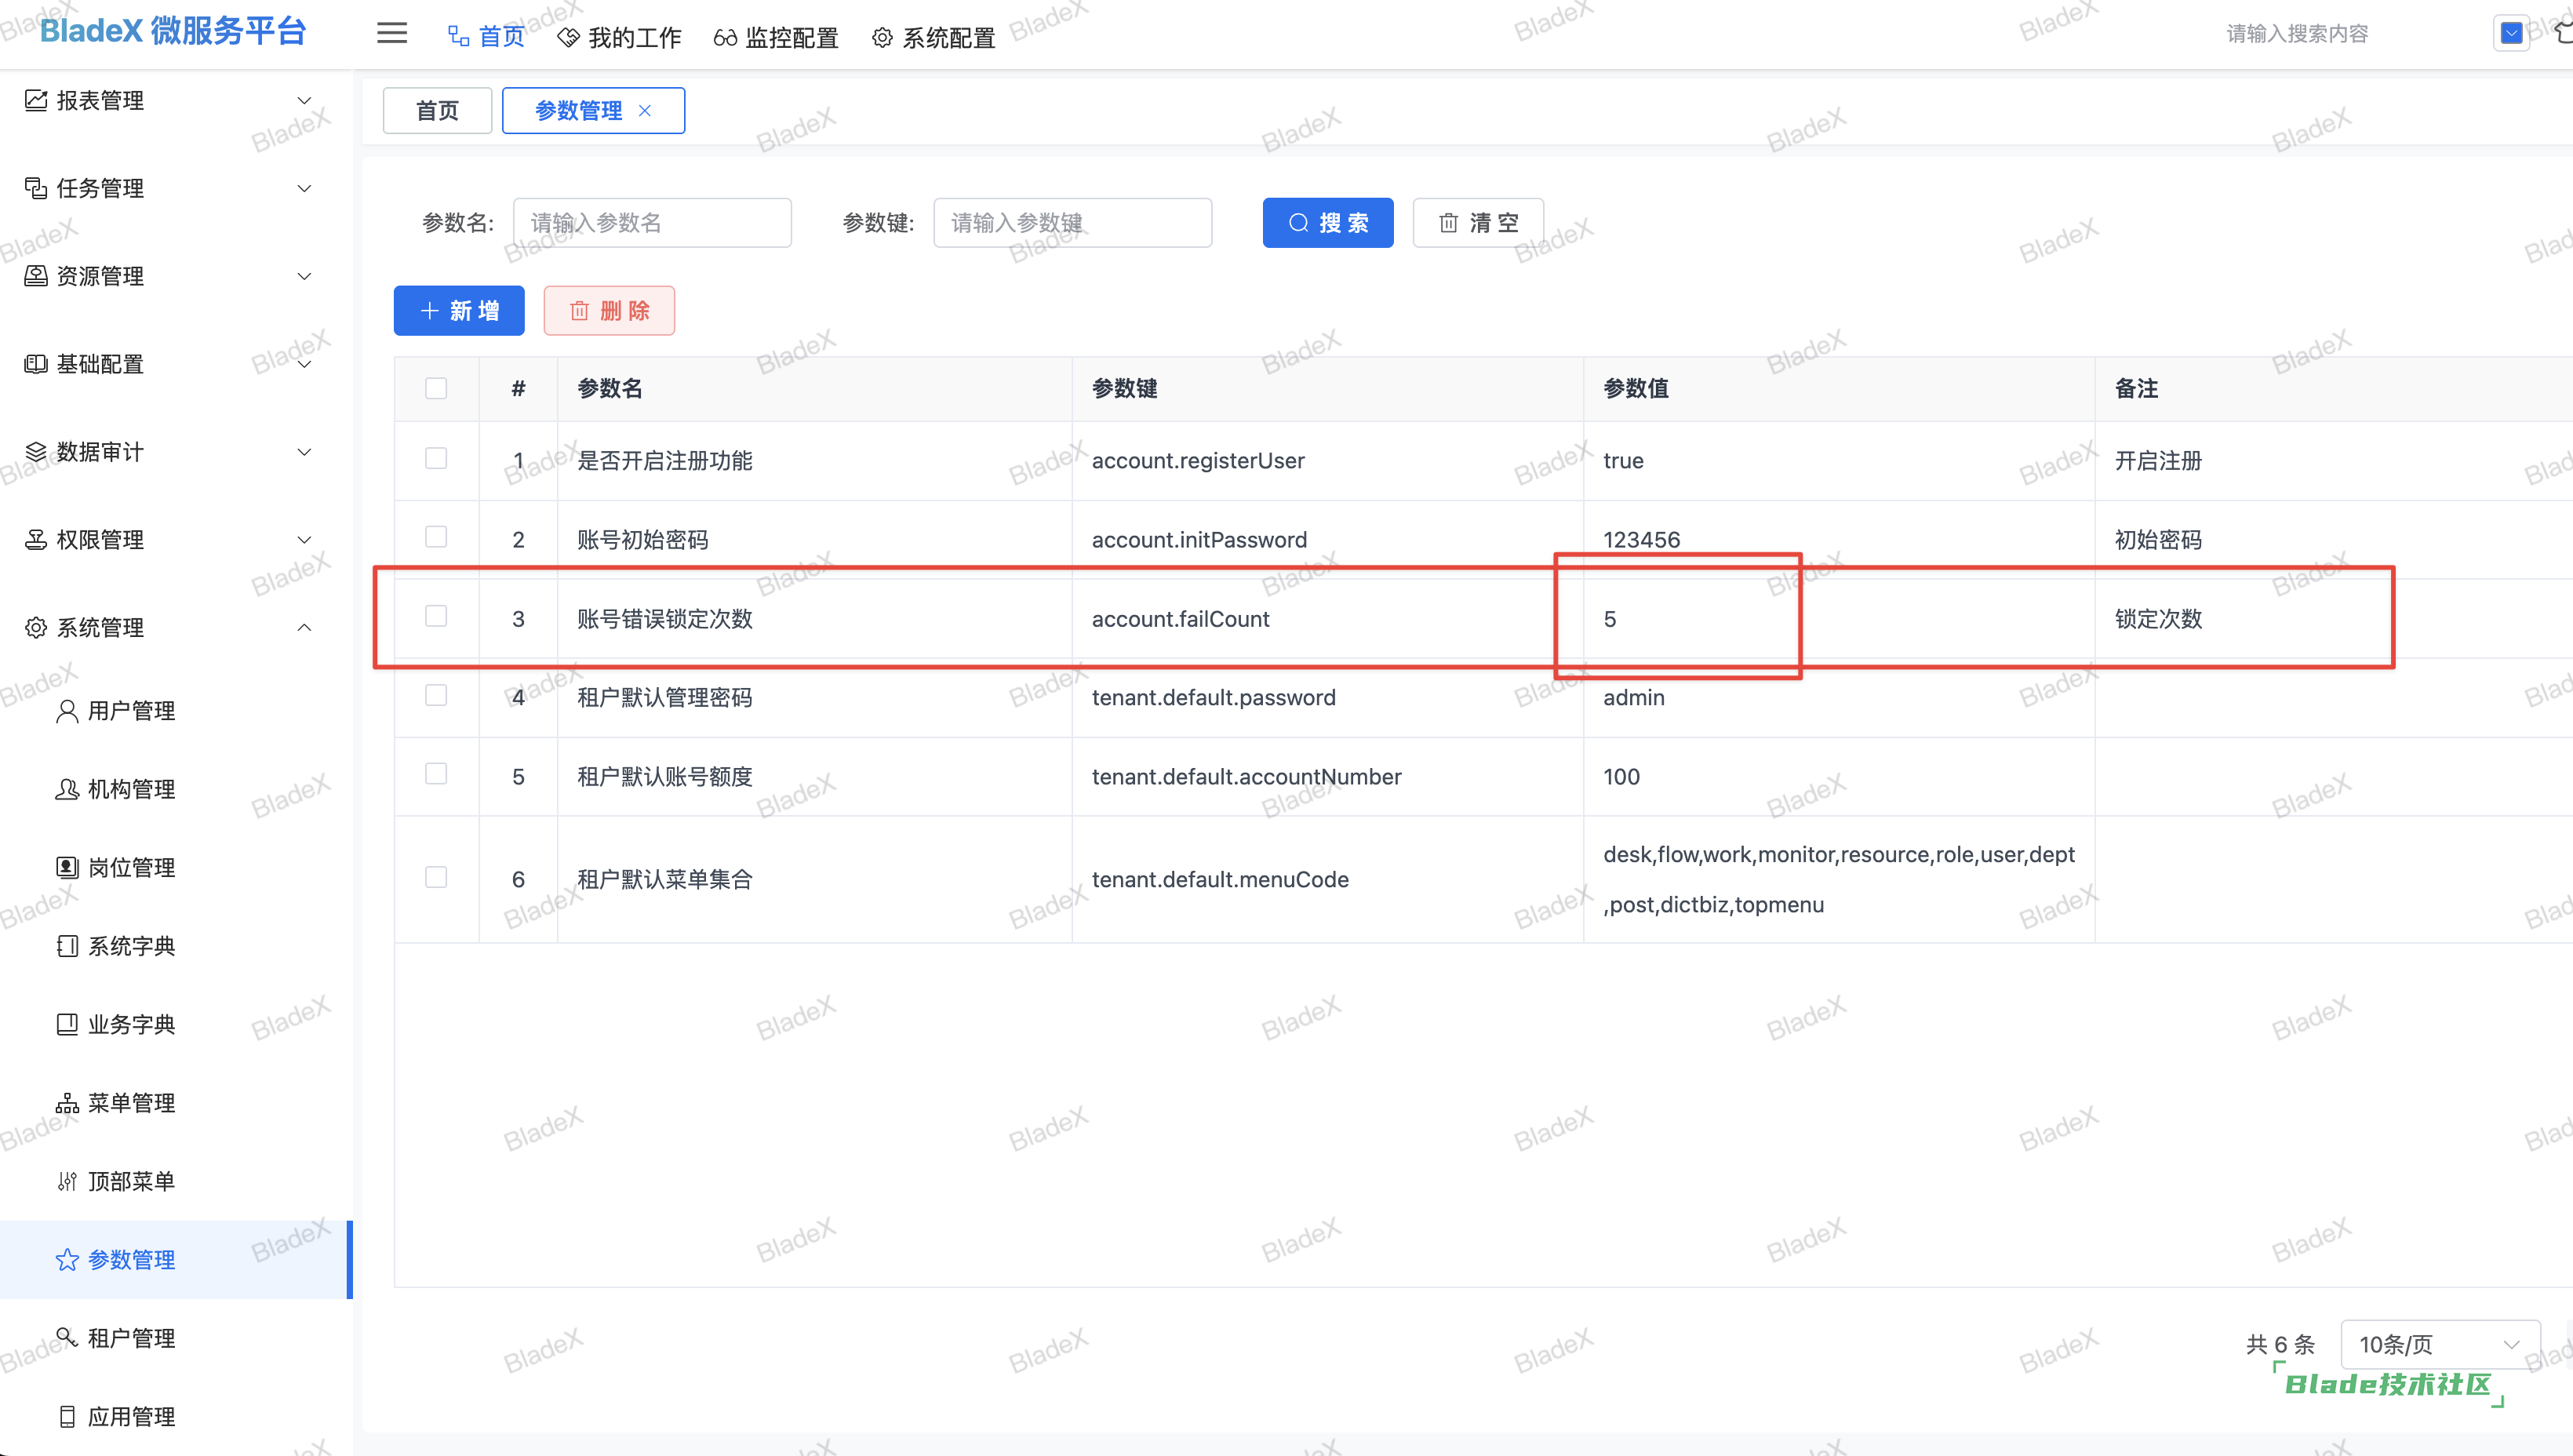Click the 系统管理 gear icon

click(36, 628)
